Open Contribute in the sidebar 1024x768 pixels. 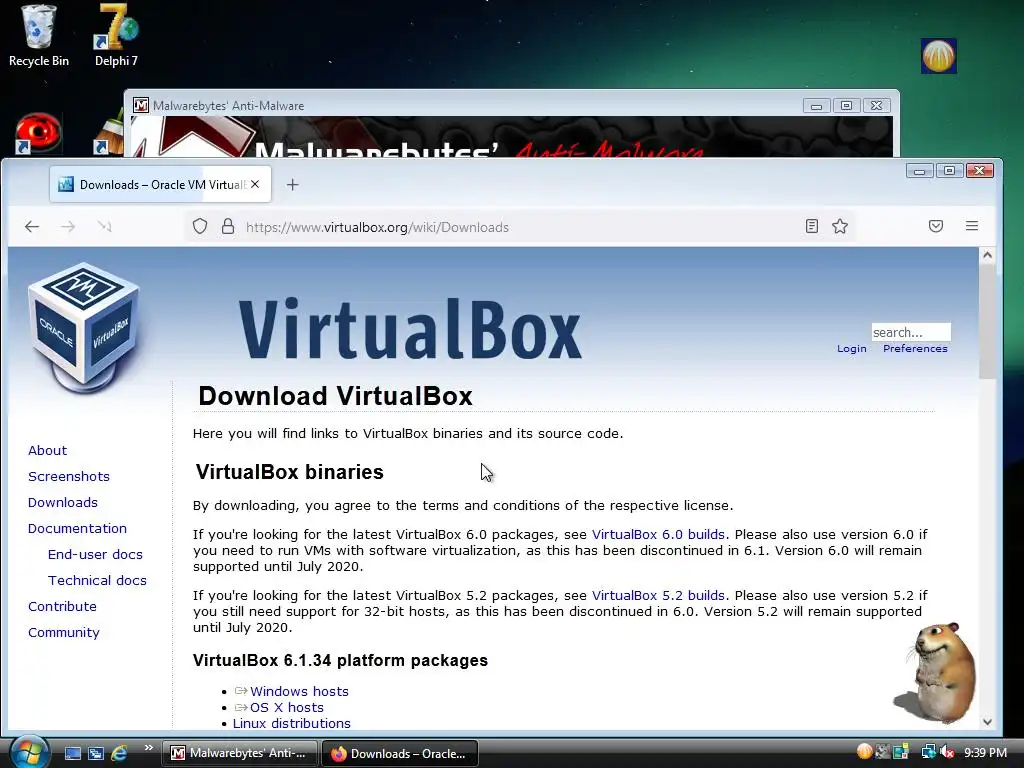[x=62, y=607]
